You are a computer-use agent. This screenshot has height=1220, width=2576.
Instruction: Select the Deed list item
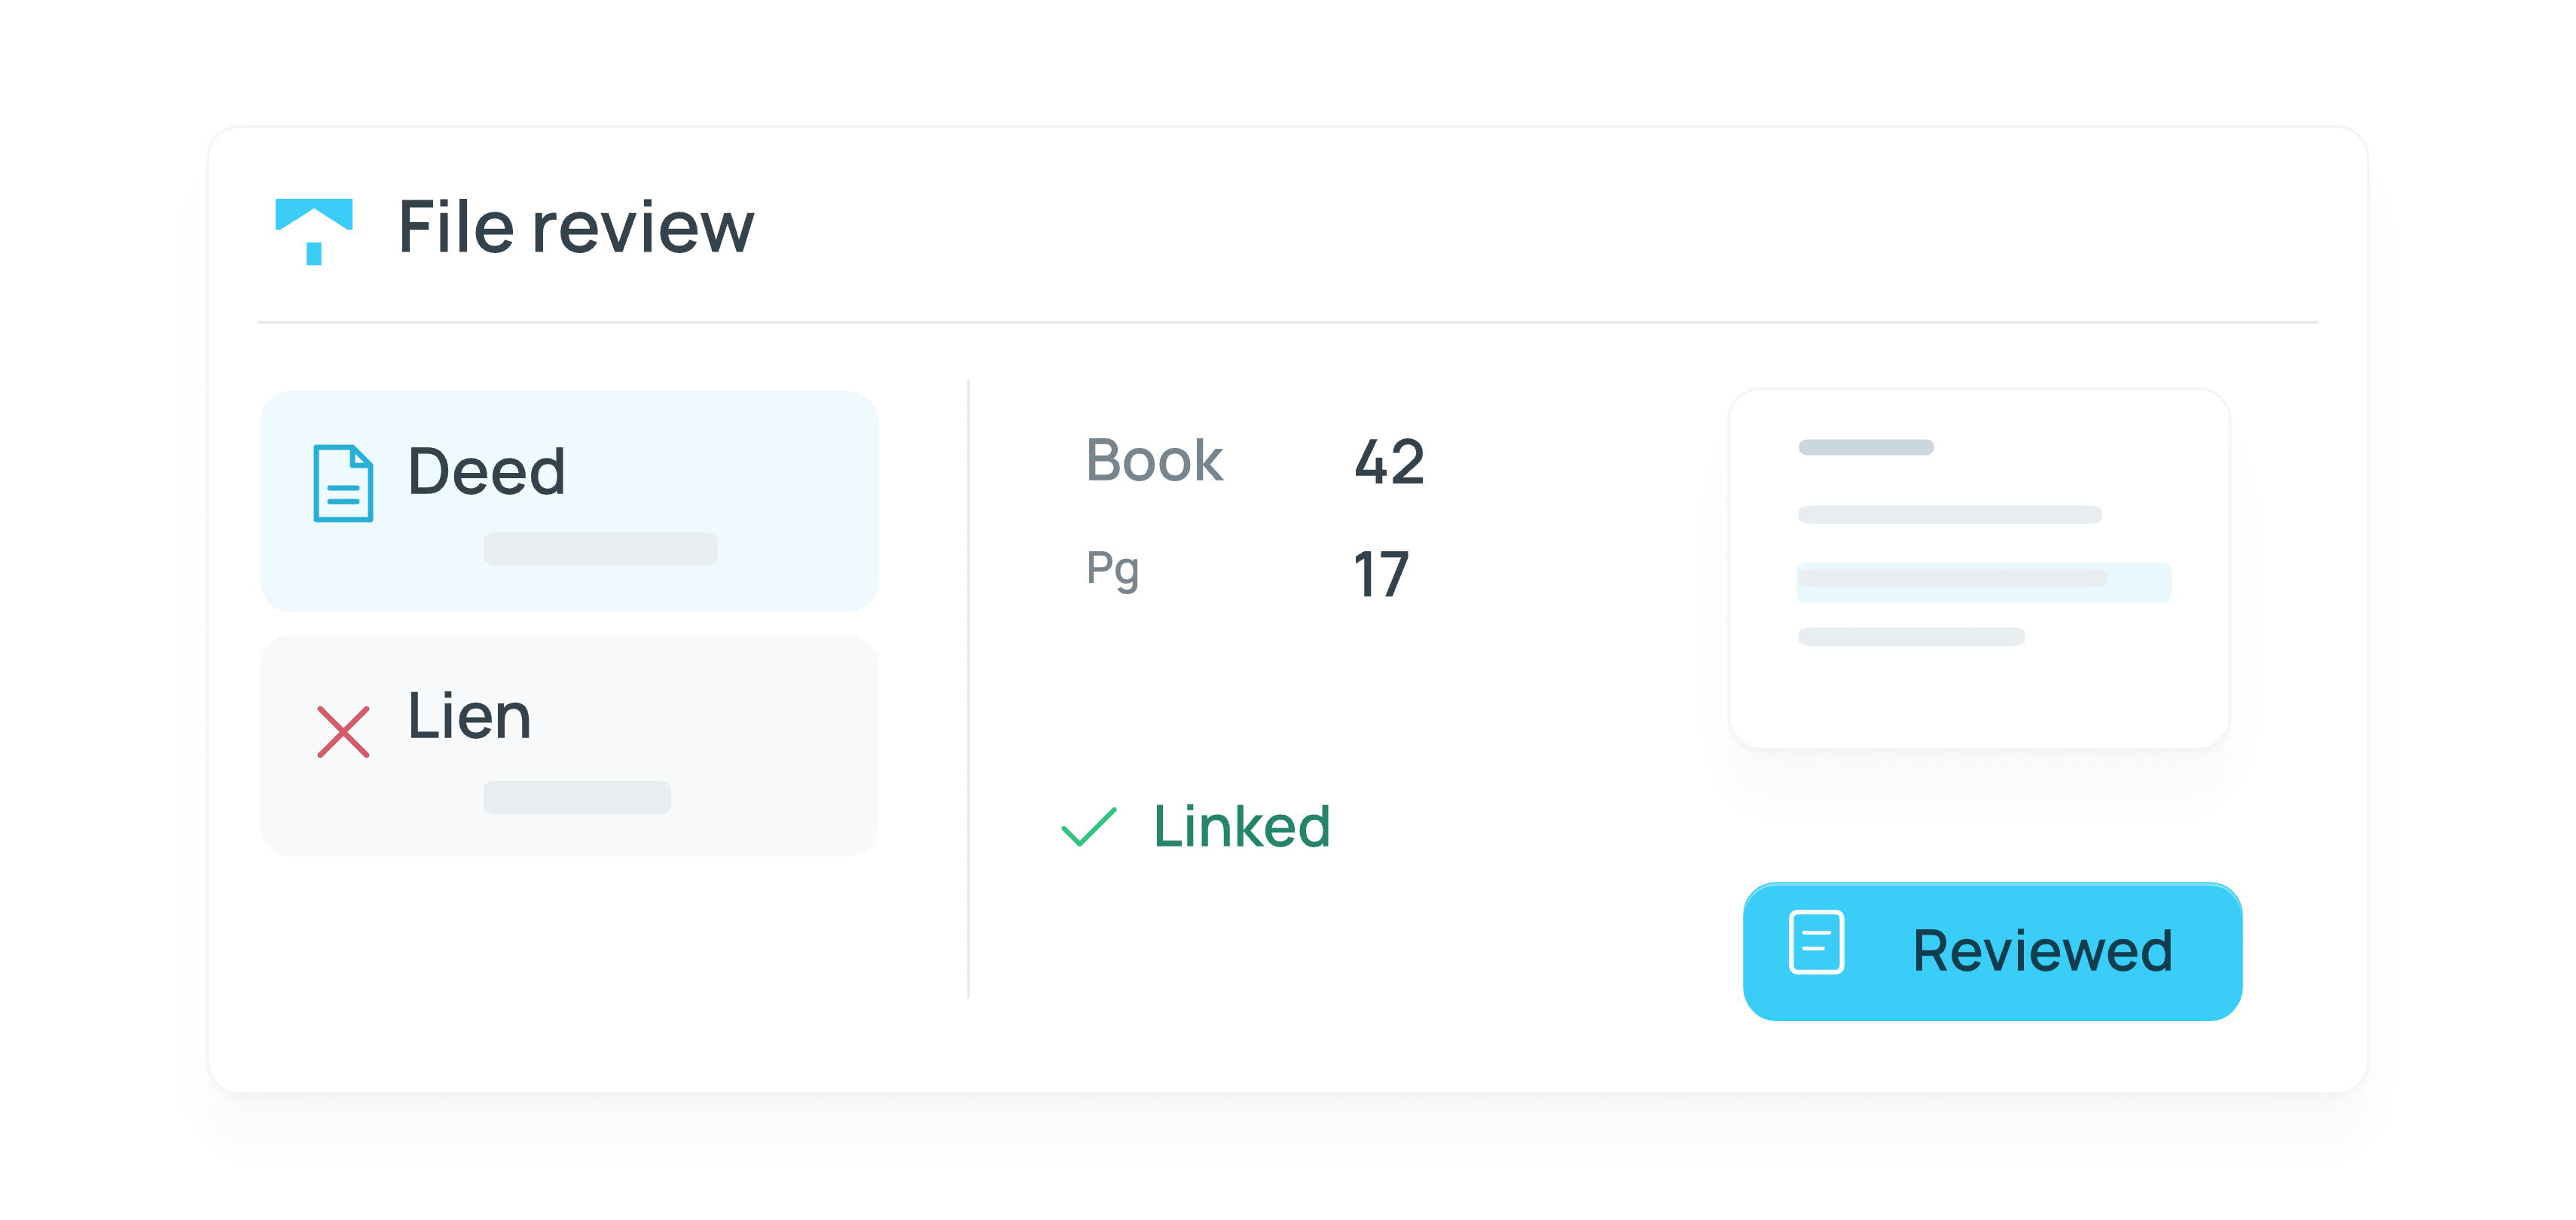(569, 501)
